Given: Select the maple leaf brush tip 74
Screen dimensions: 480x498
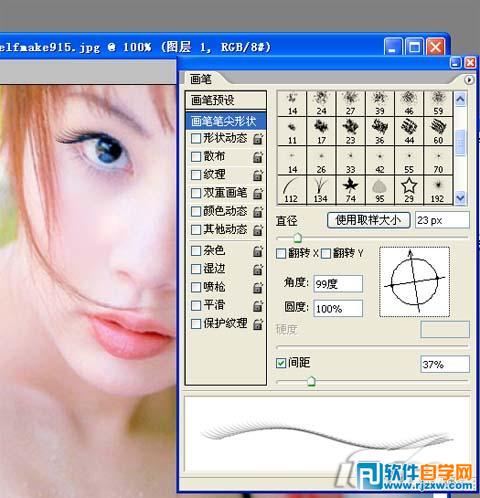Looking at the screenshot, I should tap(350, 190).
